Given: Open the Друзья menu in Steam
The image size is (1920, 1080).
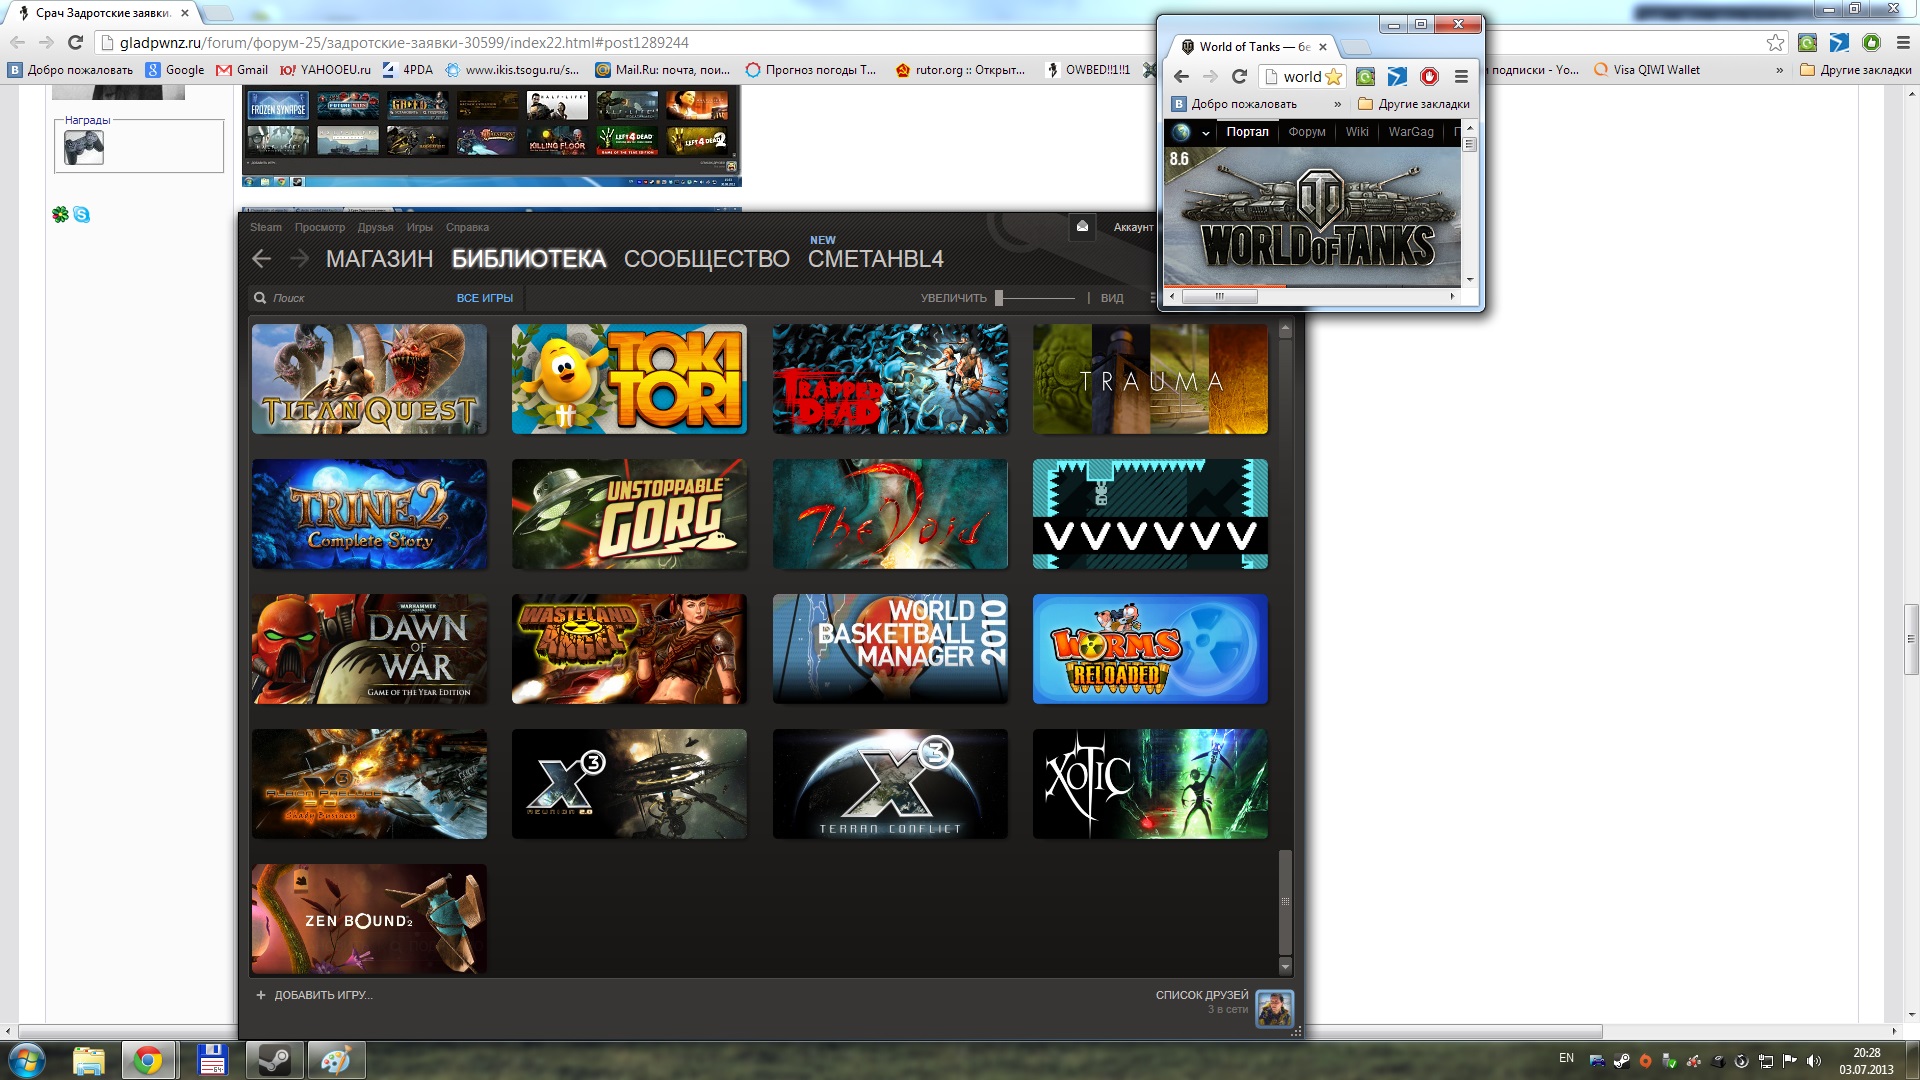Looking at the screenshot, I should [x=375, y=227].
